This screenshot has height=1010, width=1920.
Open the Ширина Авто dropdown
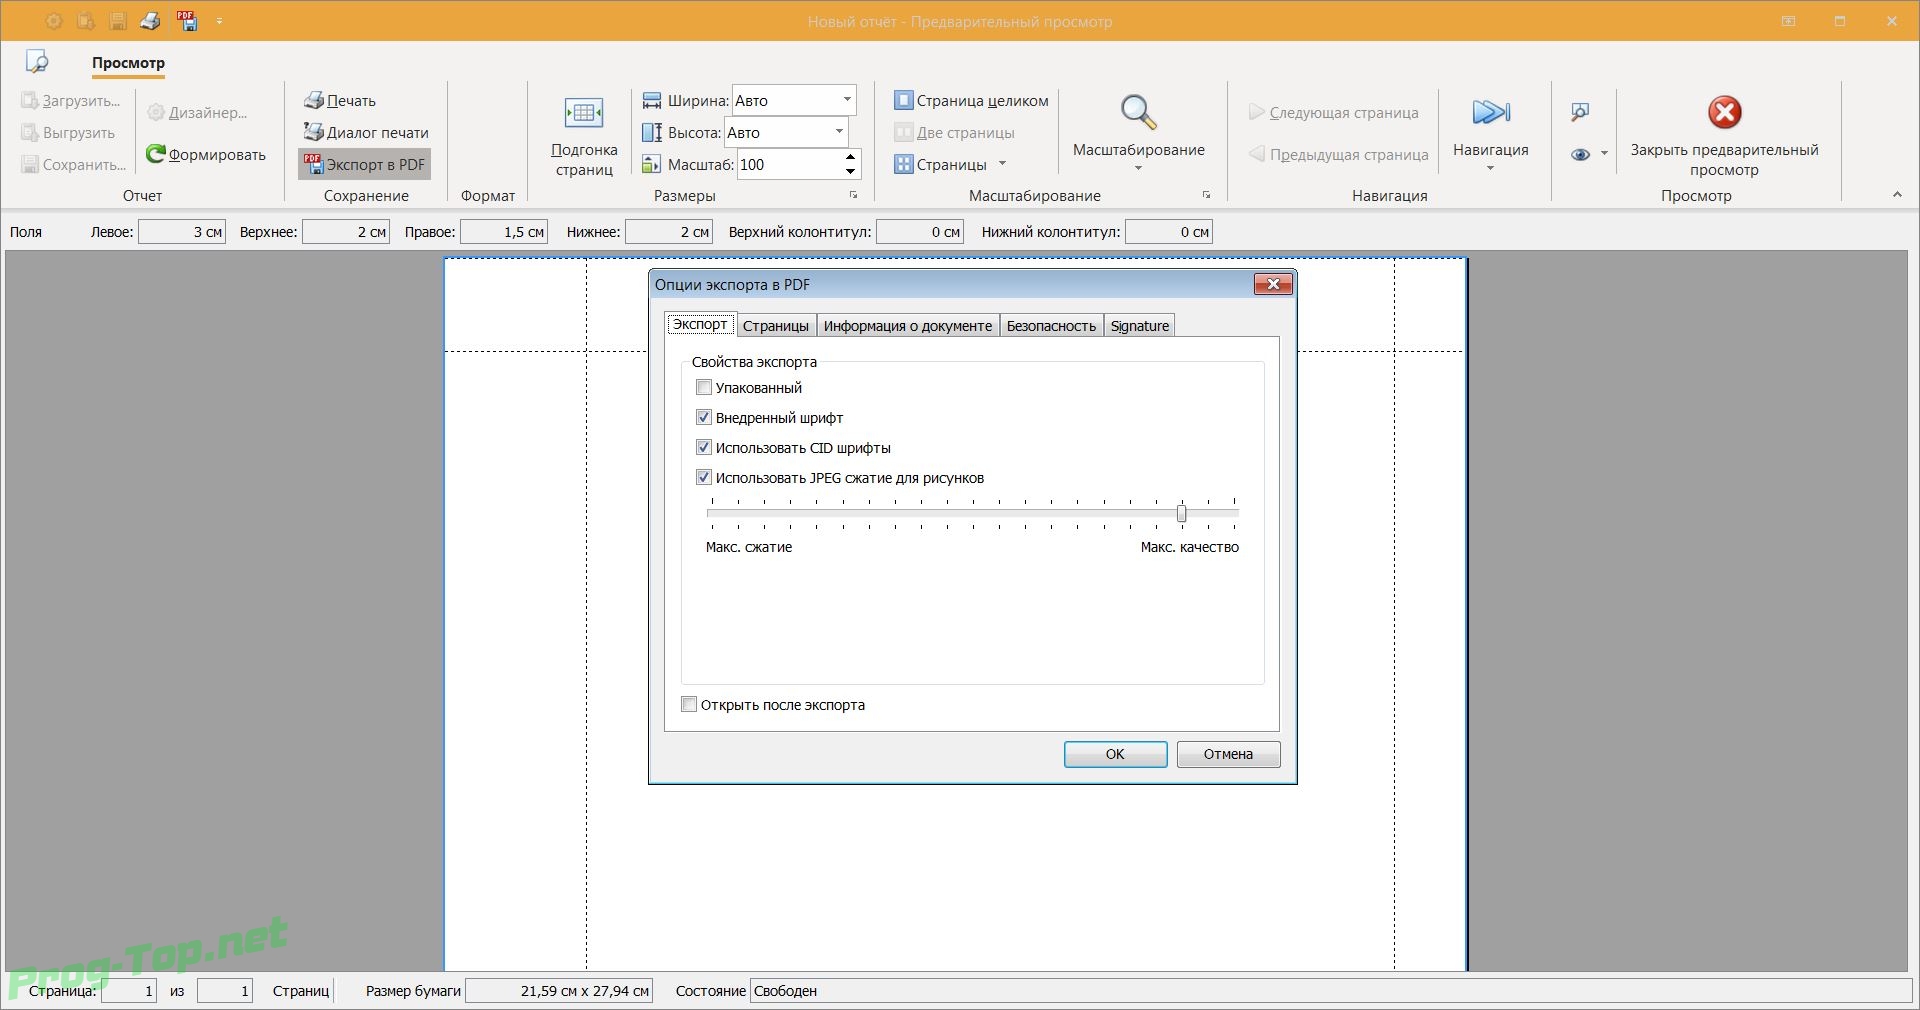coord(847,100)
